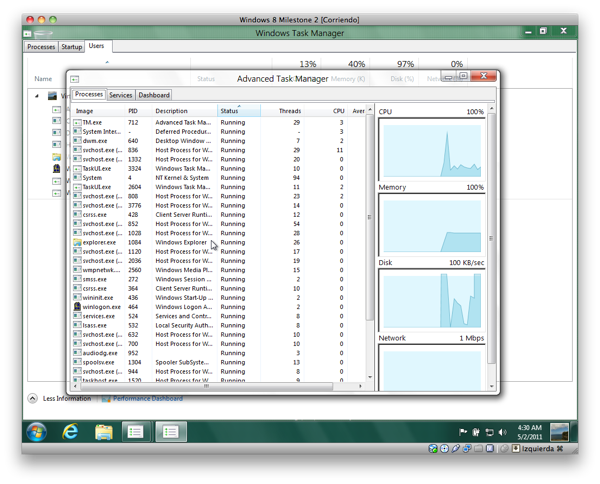Select the svchost.exe row with PID 836

coord(219,150)
